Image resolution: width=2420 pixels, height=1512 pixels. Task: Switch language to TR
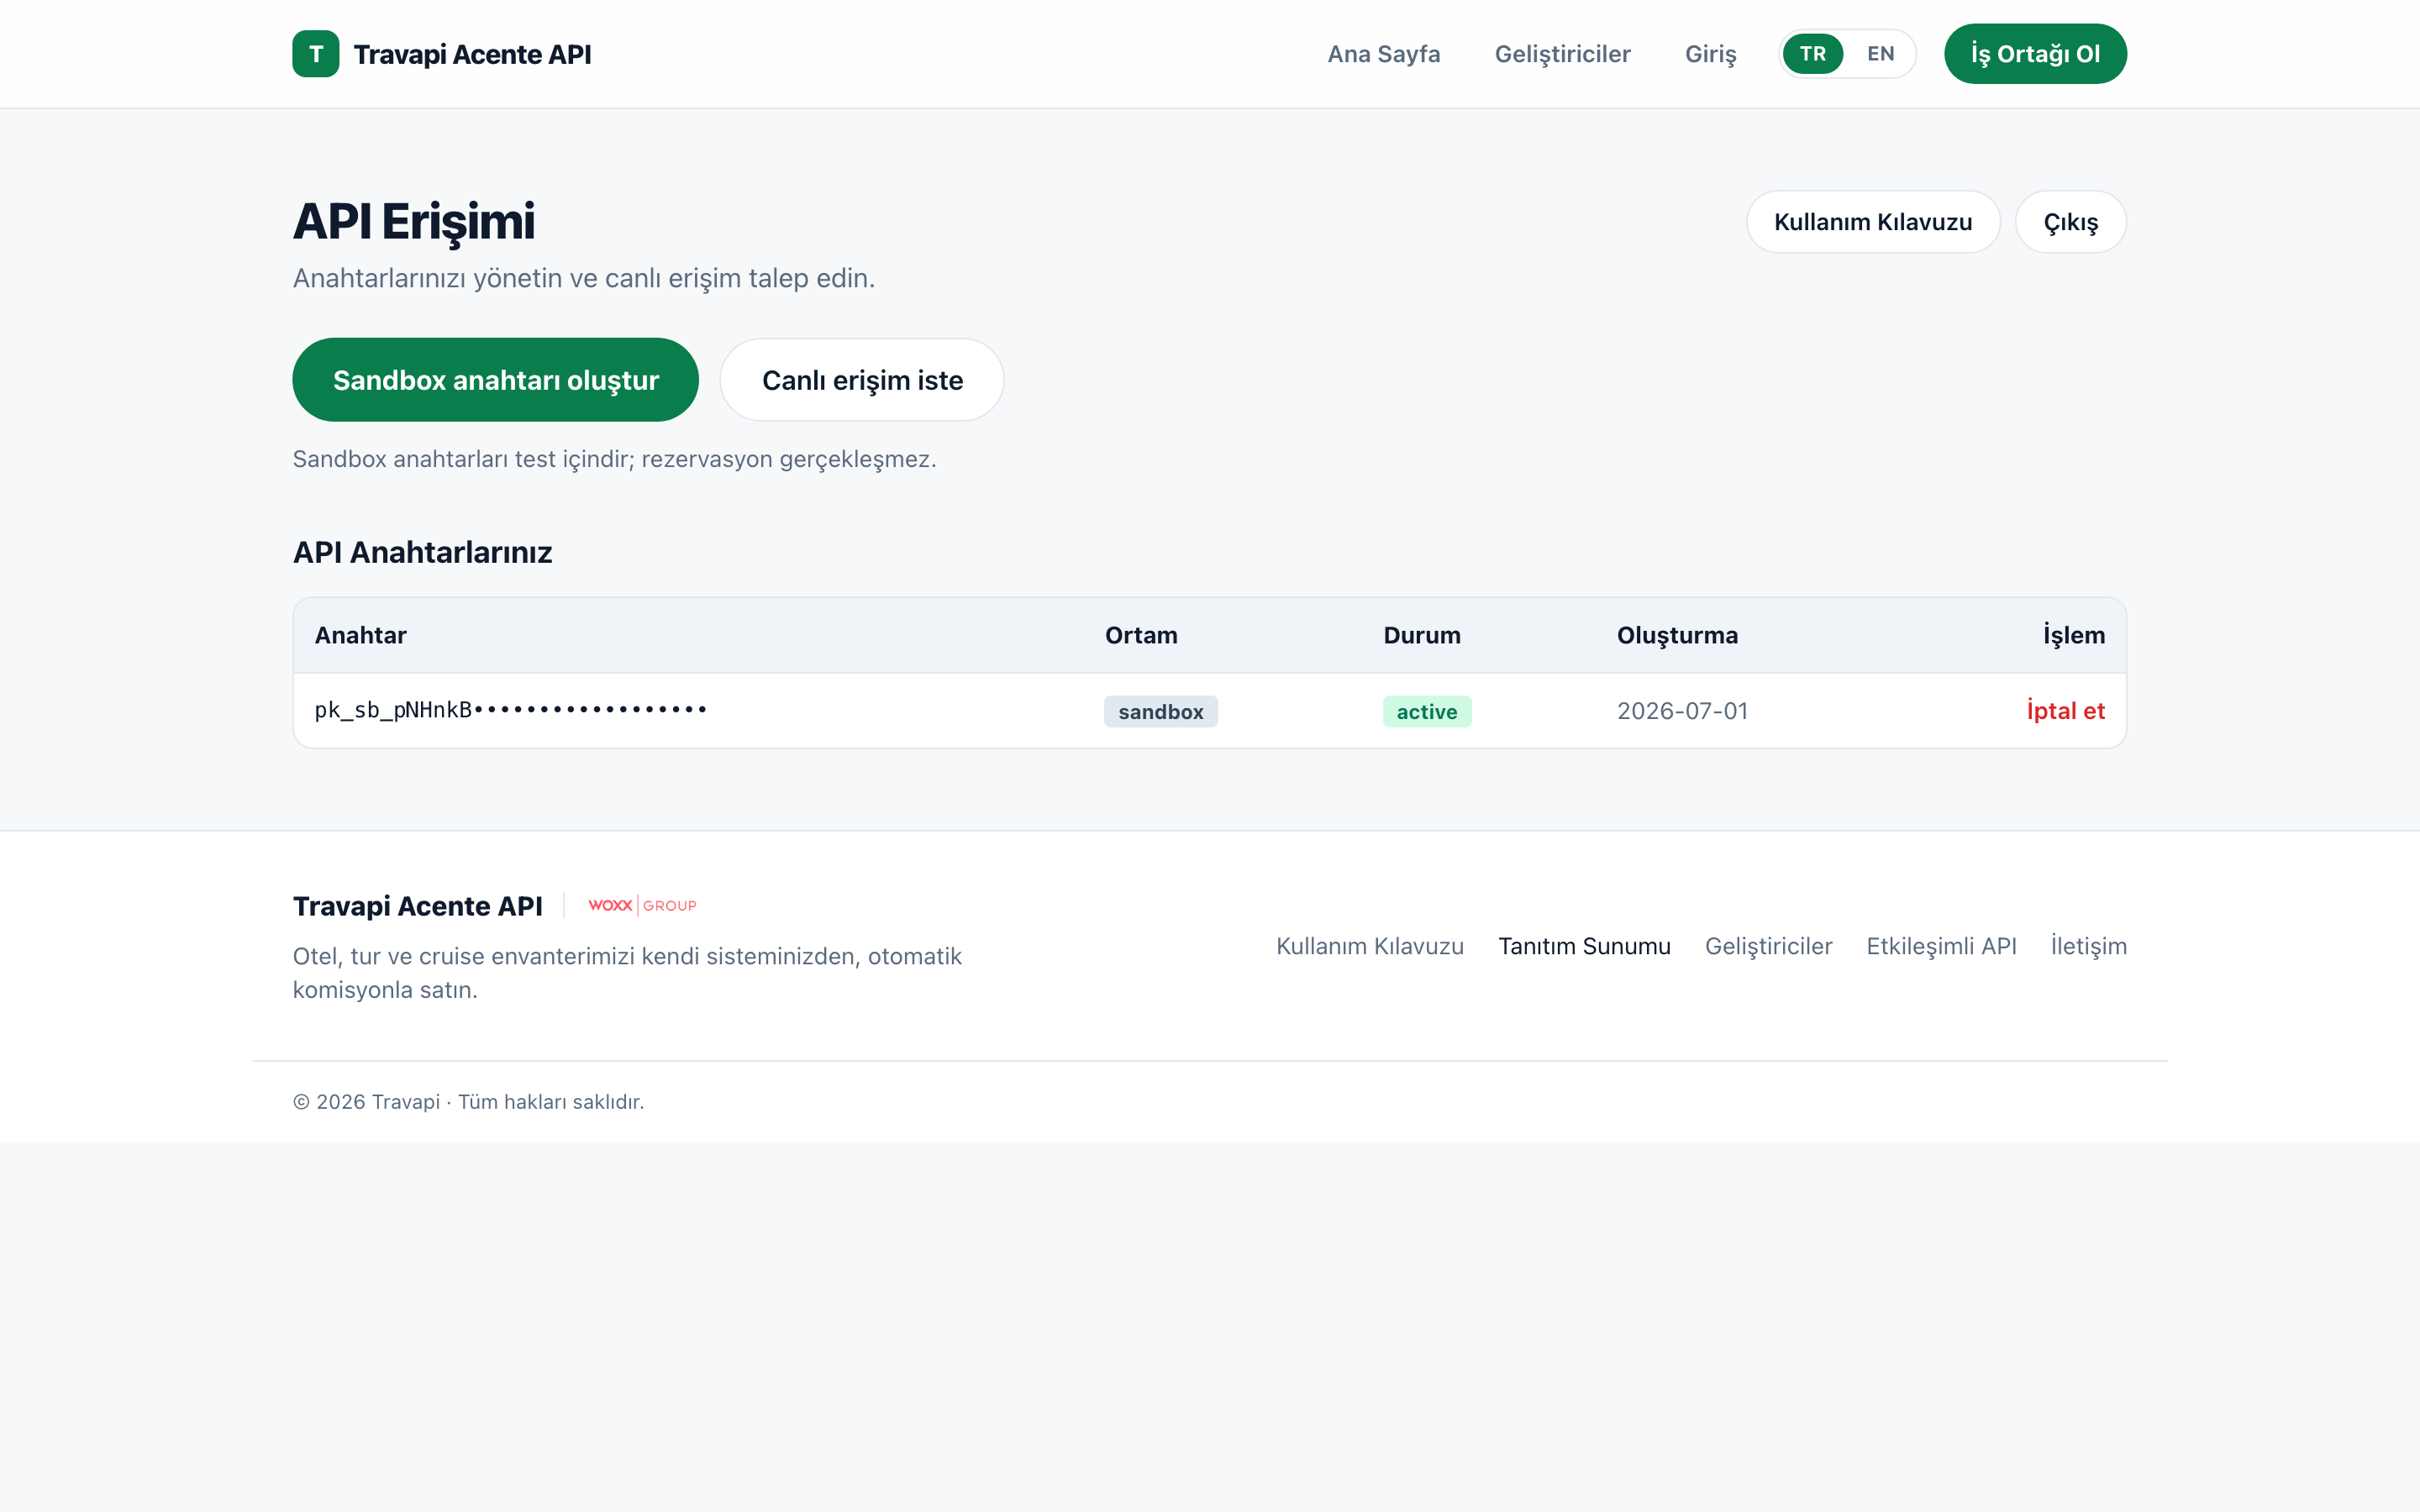pos(1812,54)
